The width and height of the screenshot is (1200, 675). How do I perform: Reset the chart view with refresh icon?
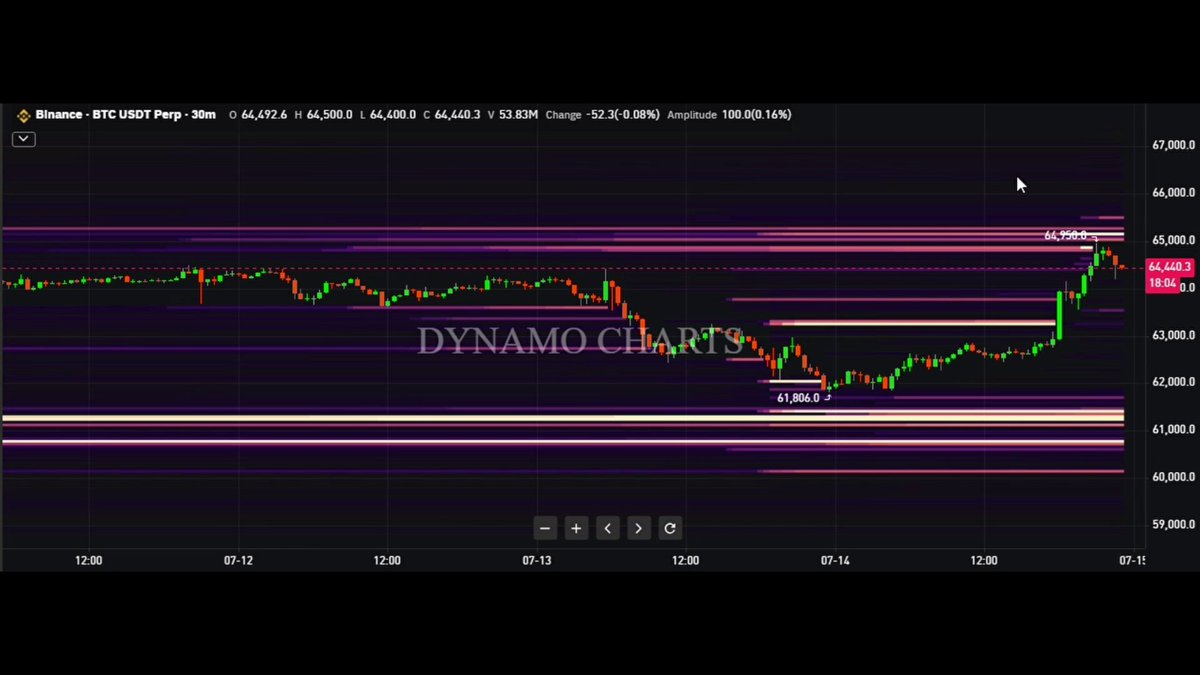tap(670, 528)
